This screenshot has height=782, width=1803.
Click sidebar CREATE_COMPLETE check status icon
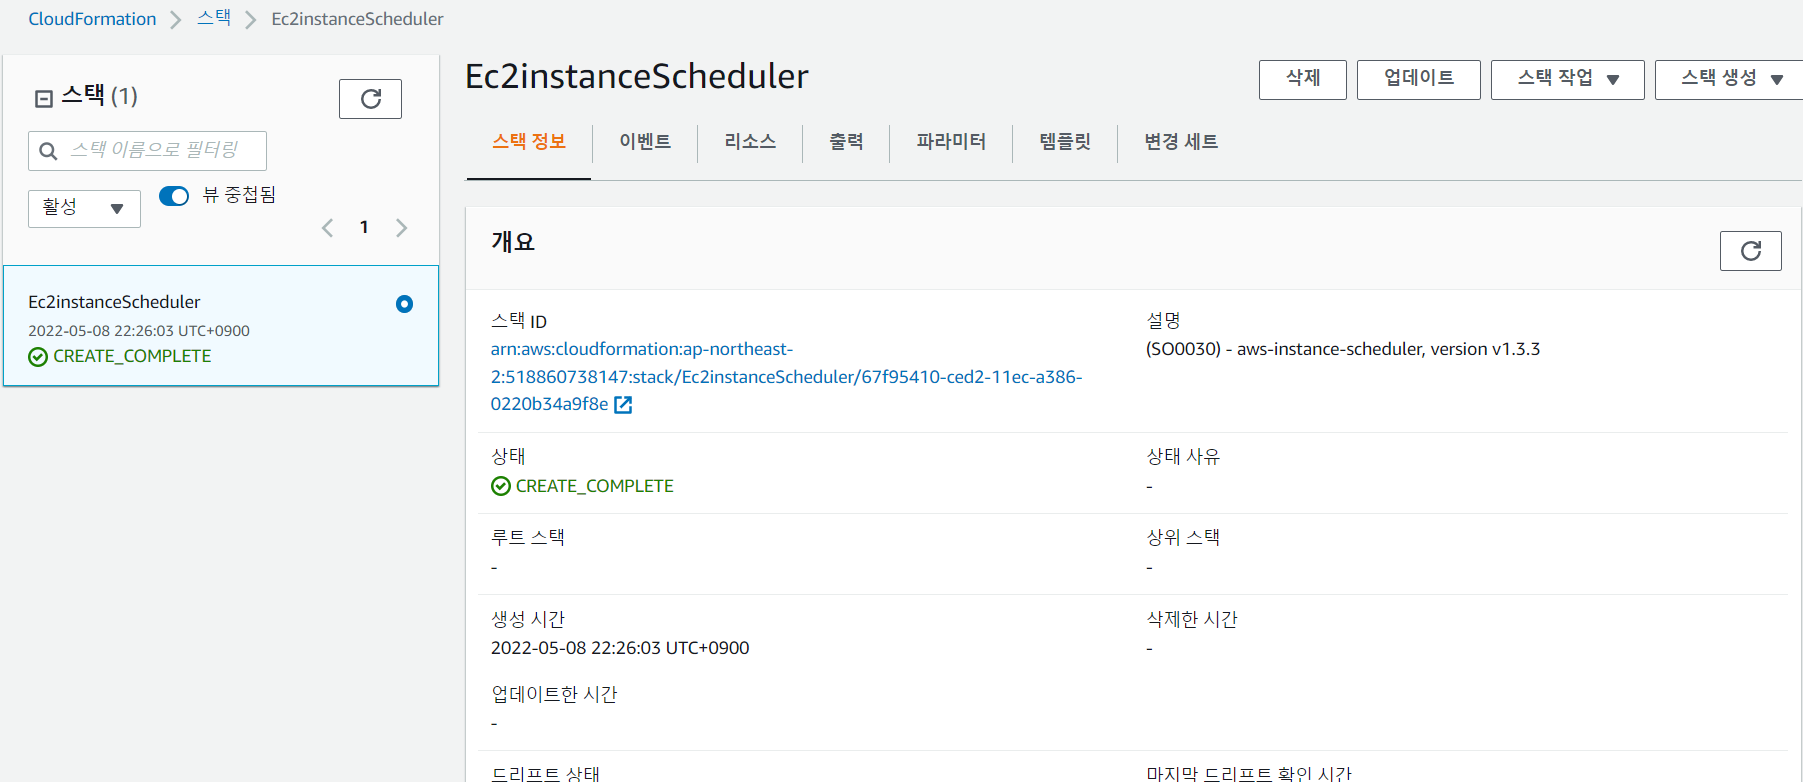click(38, 357)
